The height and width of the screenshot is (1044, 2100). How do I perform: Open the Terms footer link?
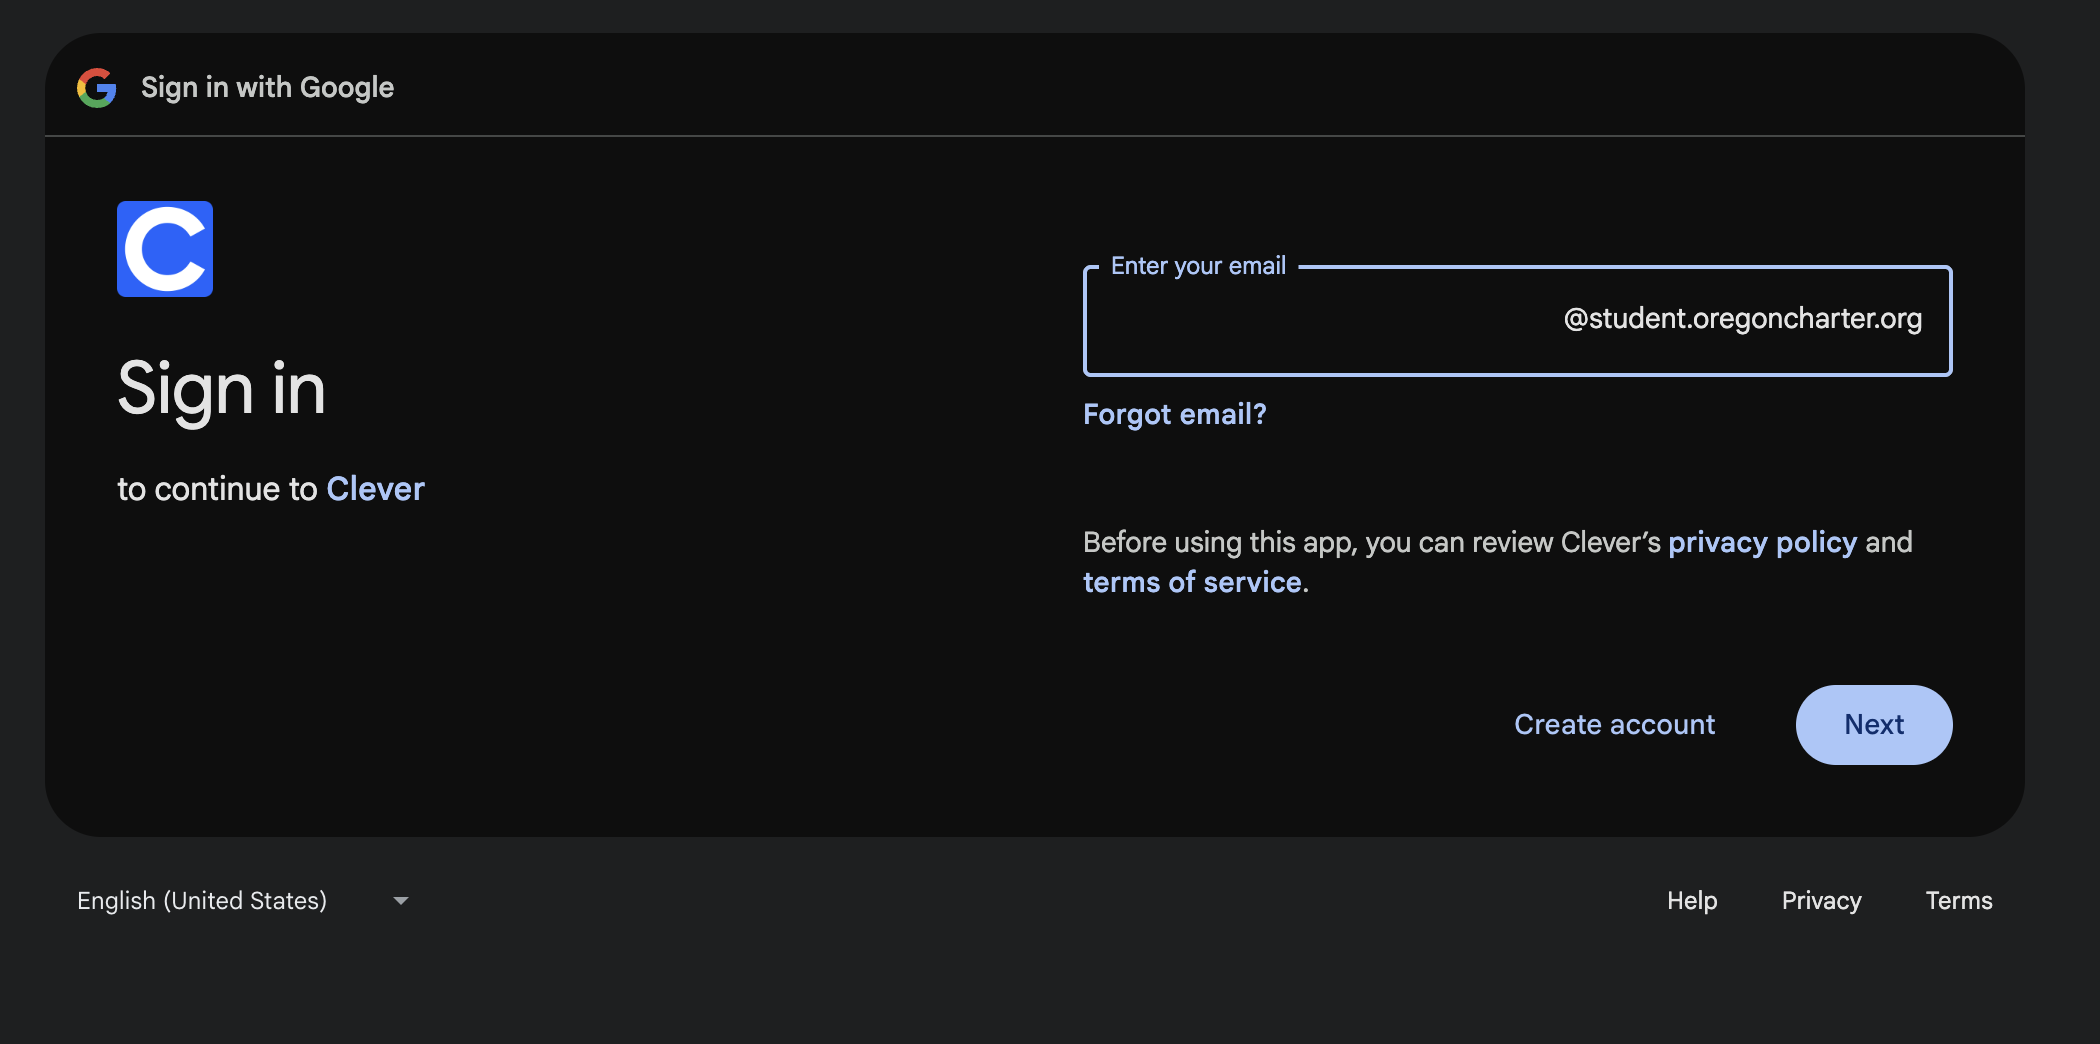(1959, 901)
